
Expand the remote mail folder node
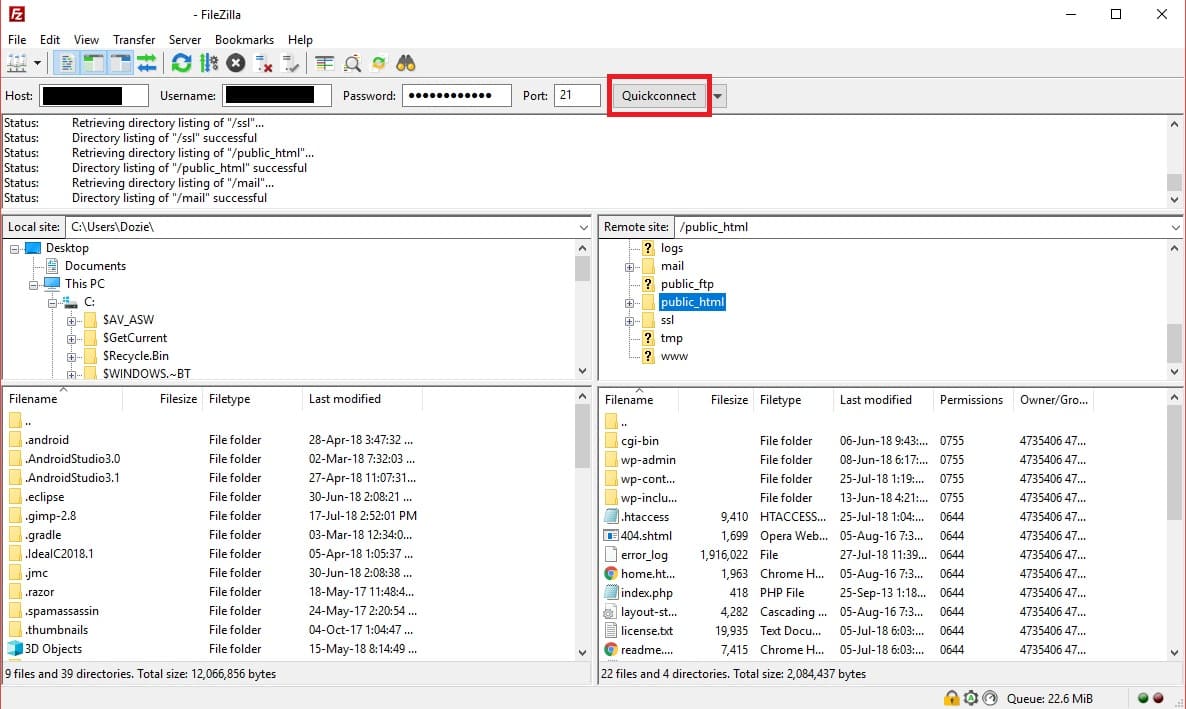tap(629, 267)
